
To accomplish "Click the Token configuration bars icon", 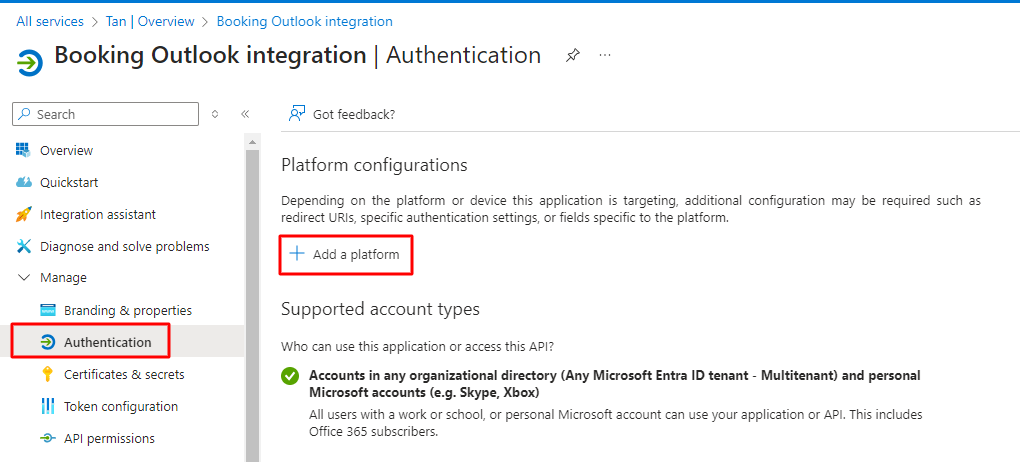I will click(47, 407).
